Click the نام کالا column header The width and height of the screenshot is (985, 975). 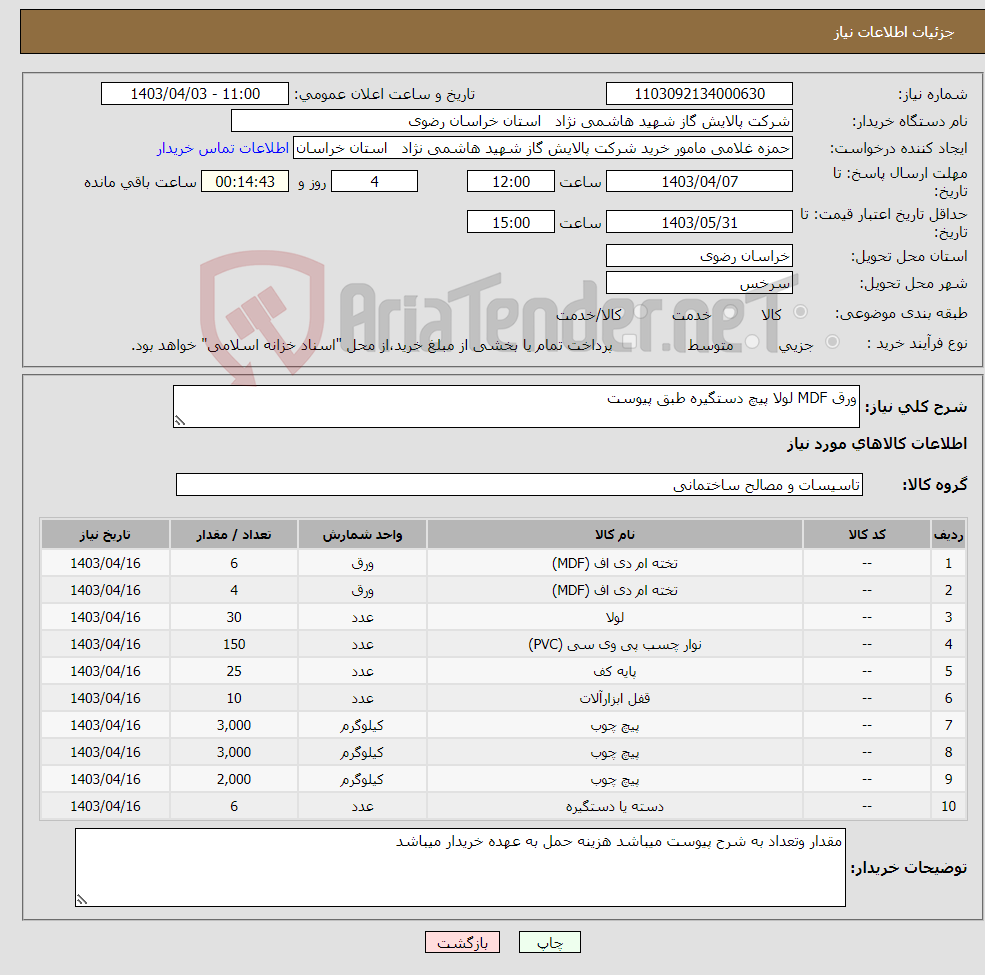point(614,534)
